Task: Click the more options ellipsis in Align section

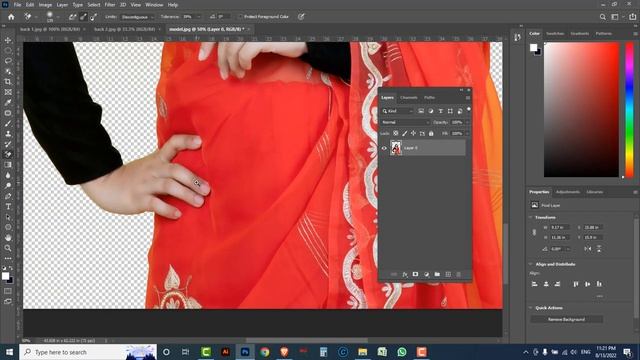Action: (x=600, y=296)
